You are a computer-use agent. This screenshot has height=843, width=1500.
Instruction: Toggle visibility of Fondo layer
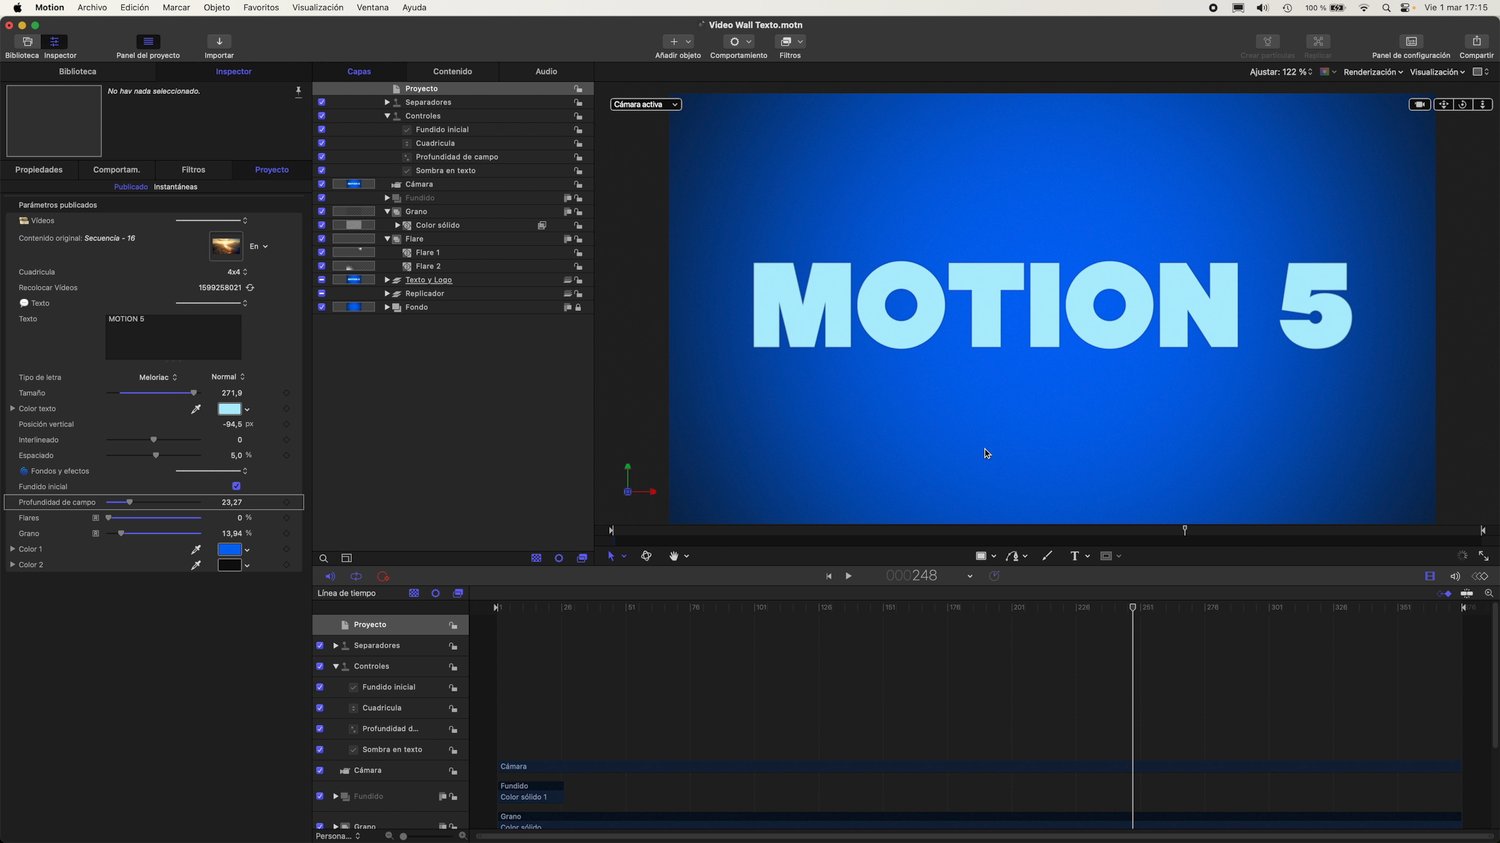(321, 307)
